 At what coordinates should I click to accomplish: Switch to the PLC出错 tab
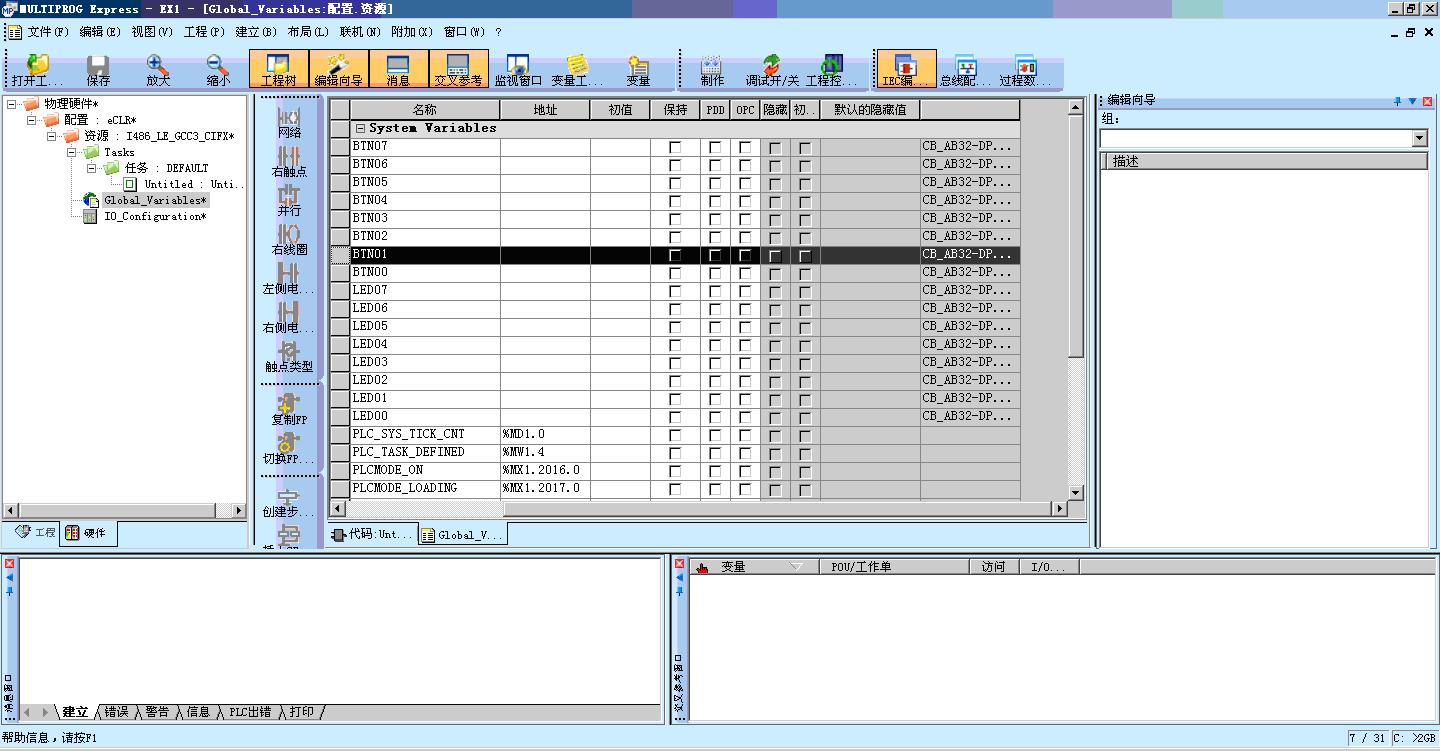(249, 712)
